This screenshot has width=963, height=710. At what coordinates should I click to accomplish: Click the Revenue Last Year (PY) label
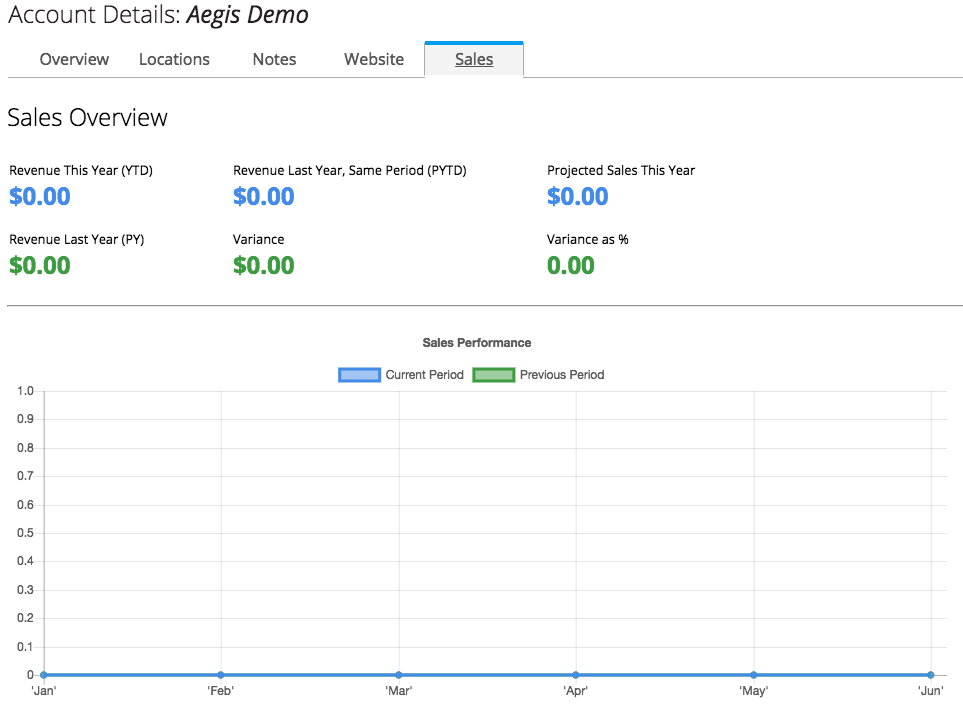(x=77, y=240)
